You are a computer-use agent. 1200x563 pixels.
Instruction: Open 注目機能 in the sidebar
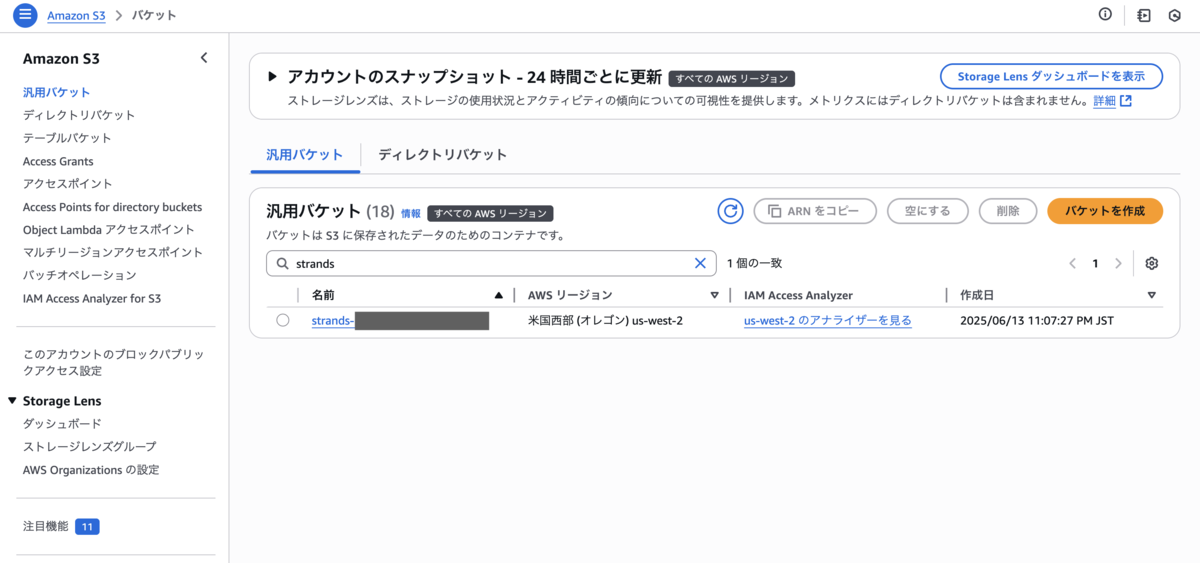[45, 526]
